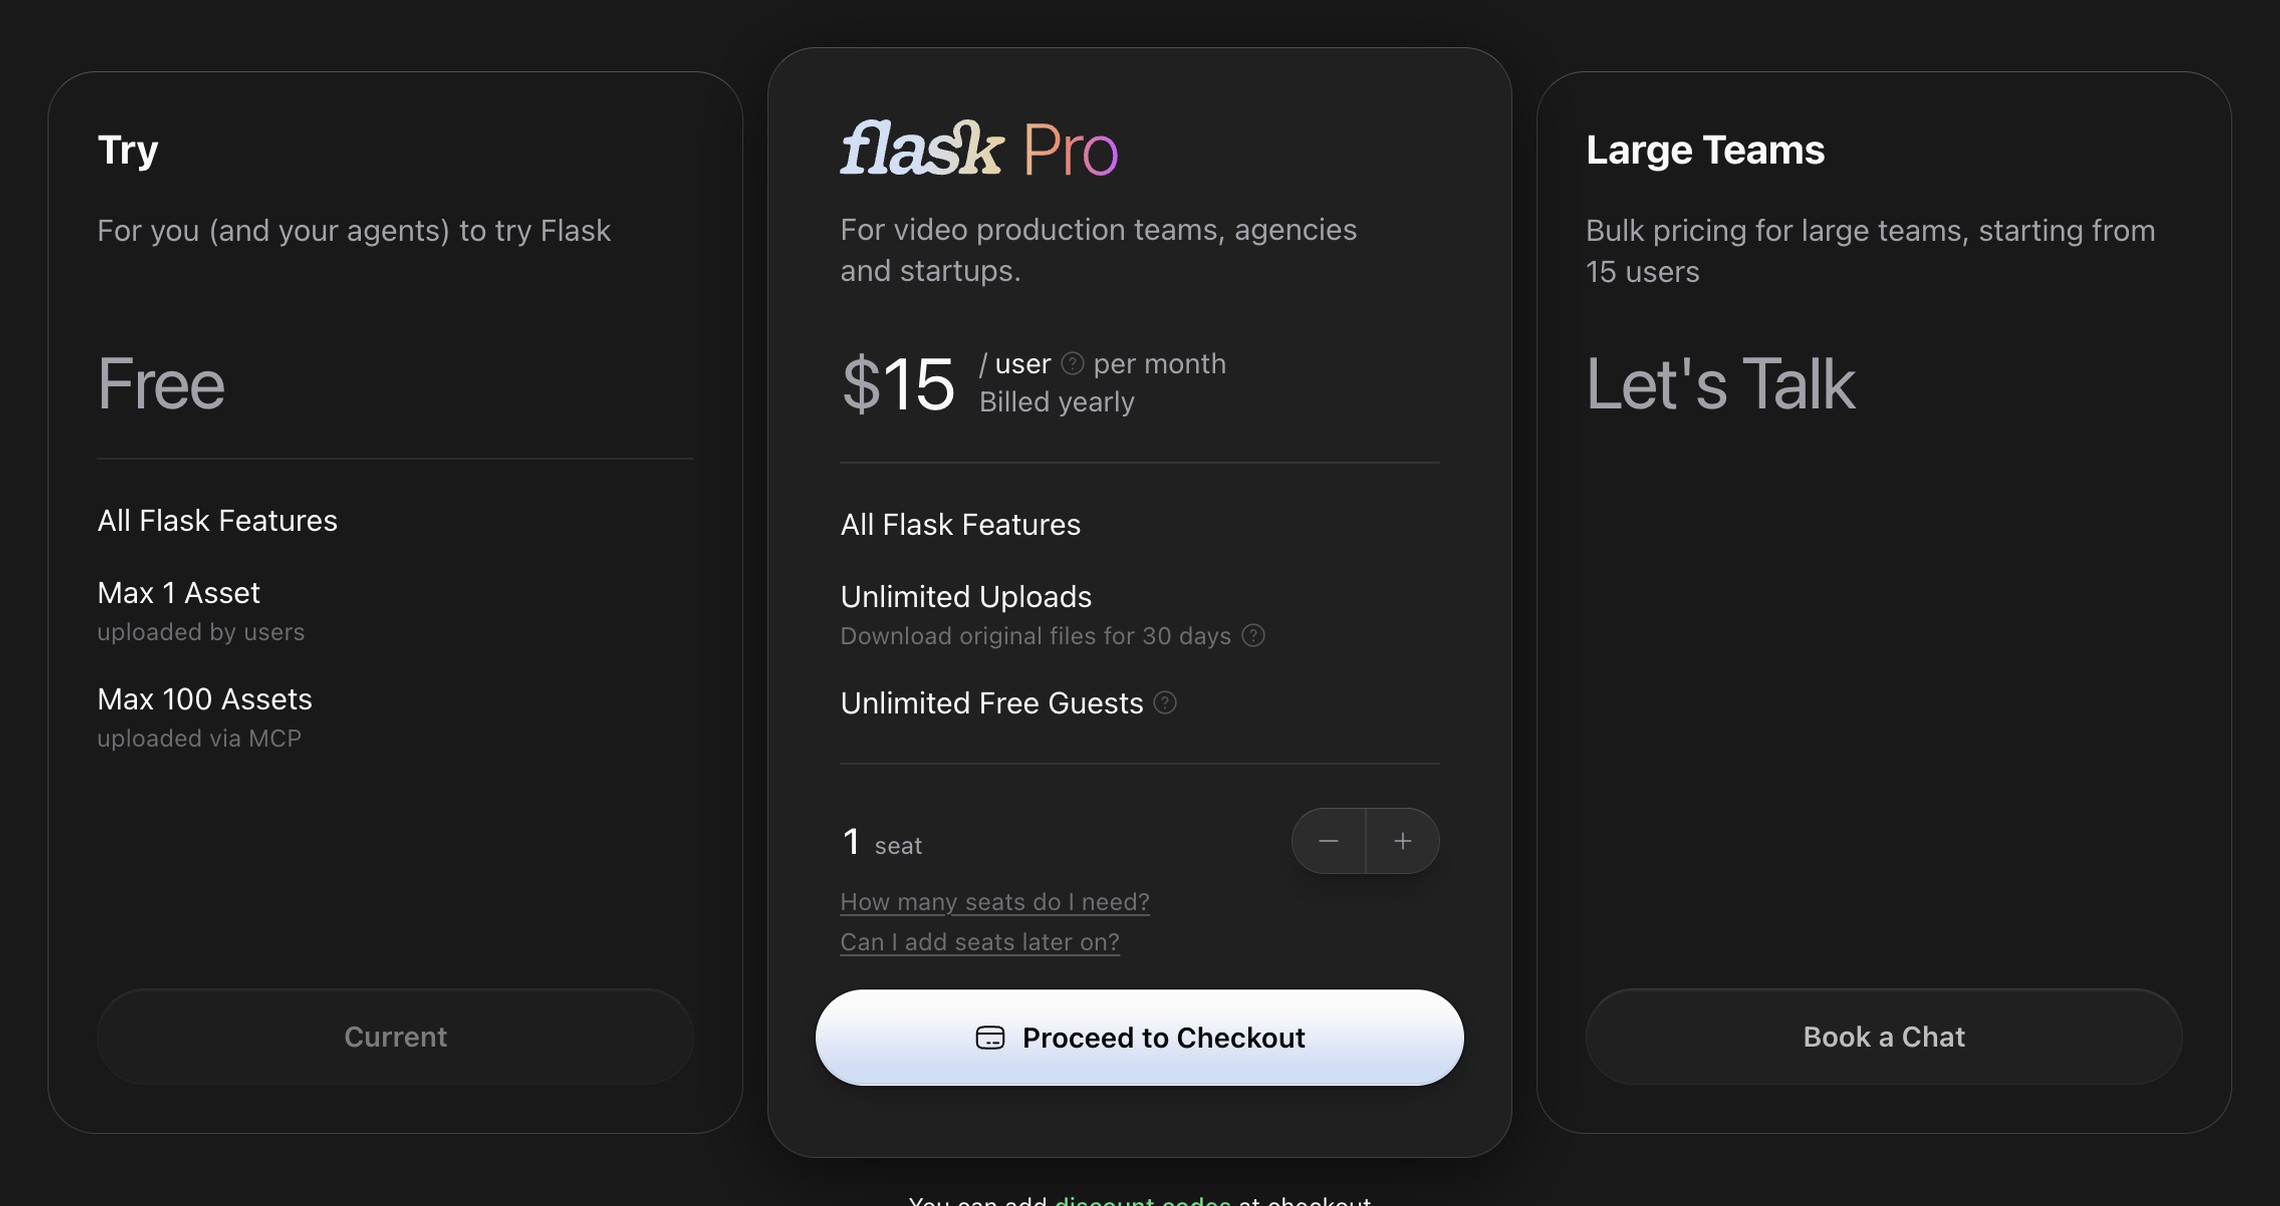Click Unlimited Uploads feature text
The height and width of the screenshot is (1206, 2280).
point(966,597)
